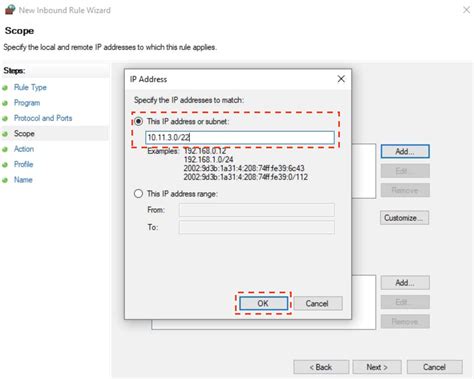Open the Program step
The height and width of the screenshot is (379, 474).
click(27, 103)
